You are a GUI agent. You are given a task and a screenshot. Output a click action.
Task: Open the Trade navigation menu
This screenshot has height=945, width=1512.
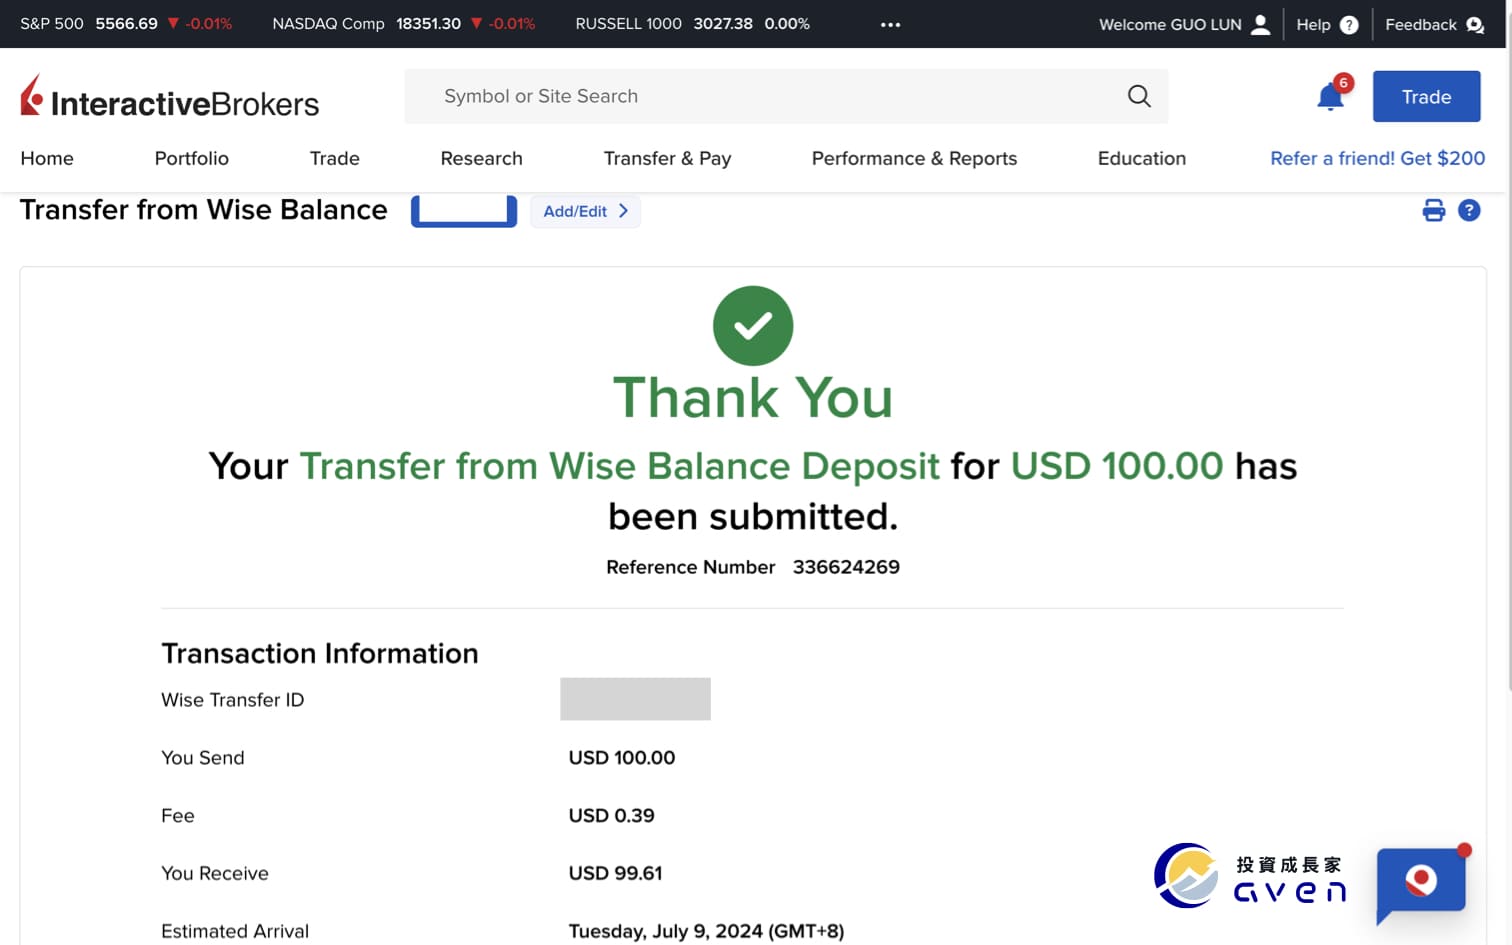335,158
